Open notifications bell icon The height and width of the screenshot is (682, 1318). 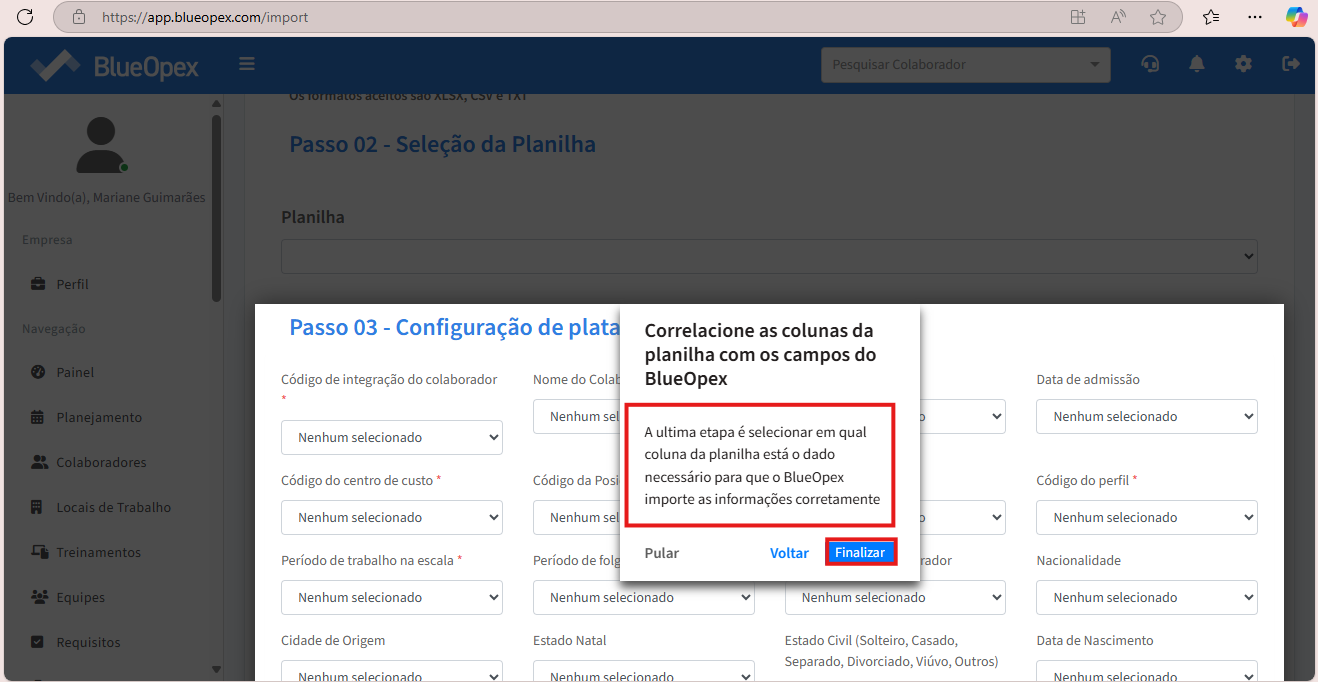pos(1196,64)
